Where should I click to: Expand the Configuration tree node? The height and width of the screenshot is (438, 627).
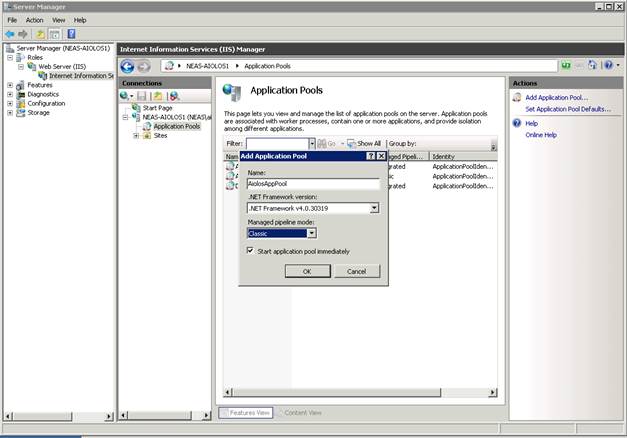[x=10, y=103]
